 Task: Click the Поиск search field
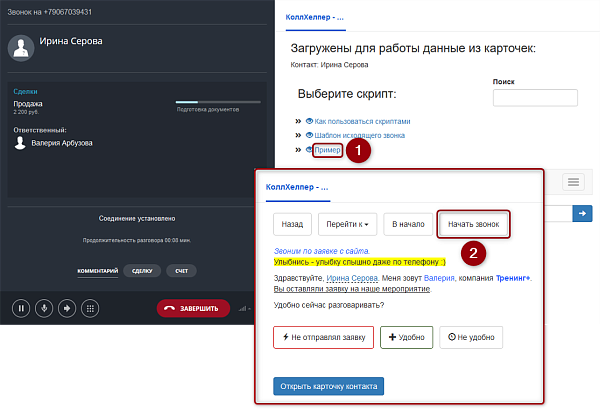click(x=535, y=98)
